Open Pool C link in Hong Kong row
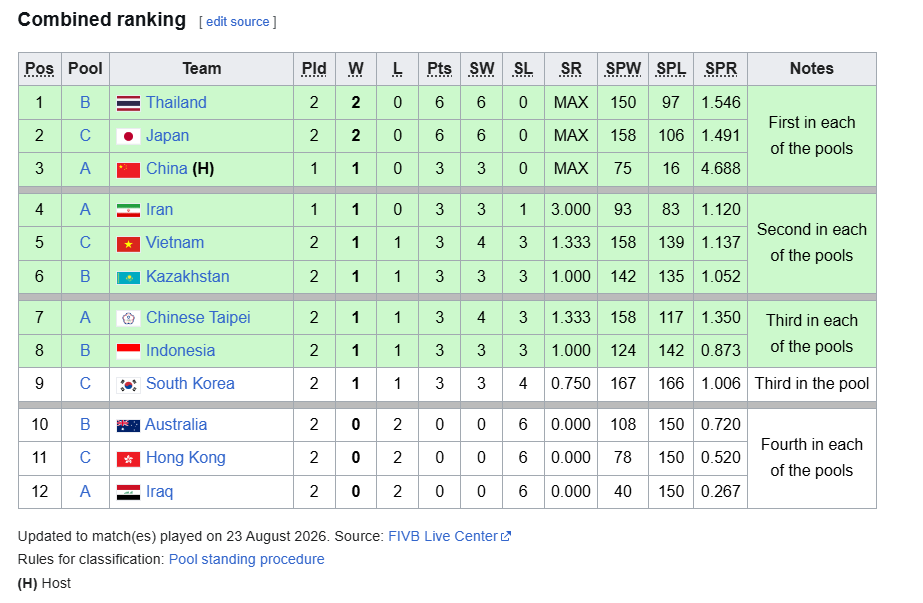Screen dimensions: 923x603 point(85,458)
